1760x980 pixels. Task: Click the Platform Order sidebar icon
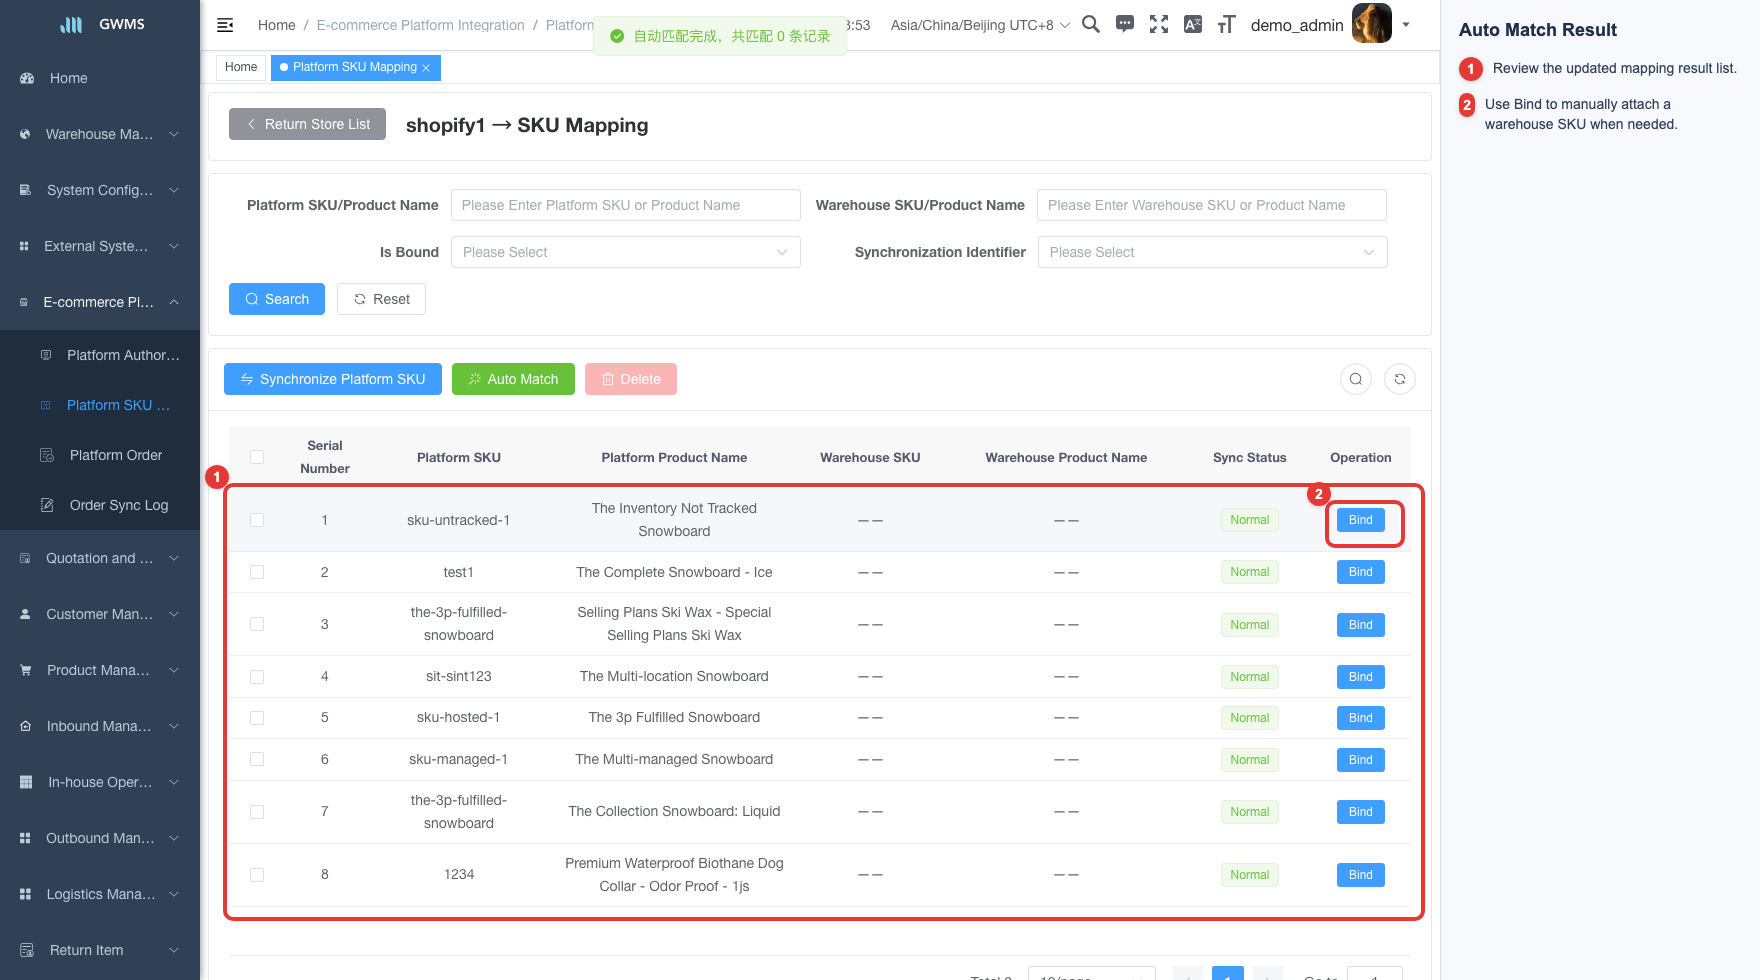tap(47, 455)
